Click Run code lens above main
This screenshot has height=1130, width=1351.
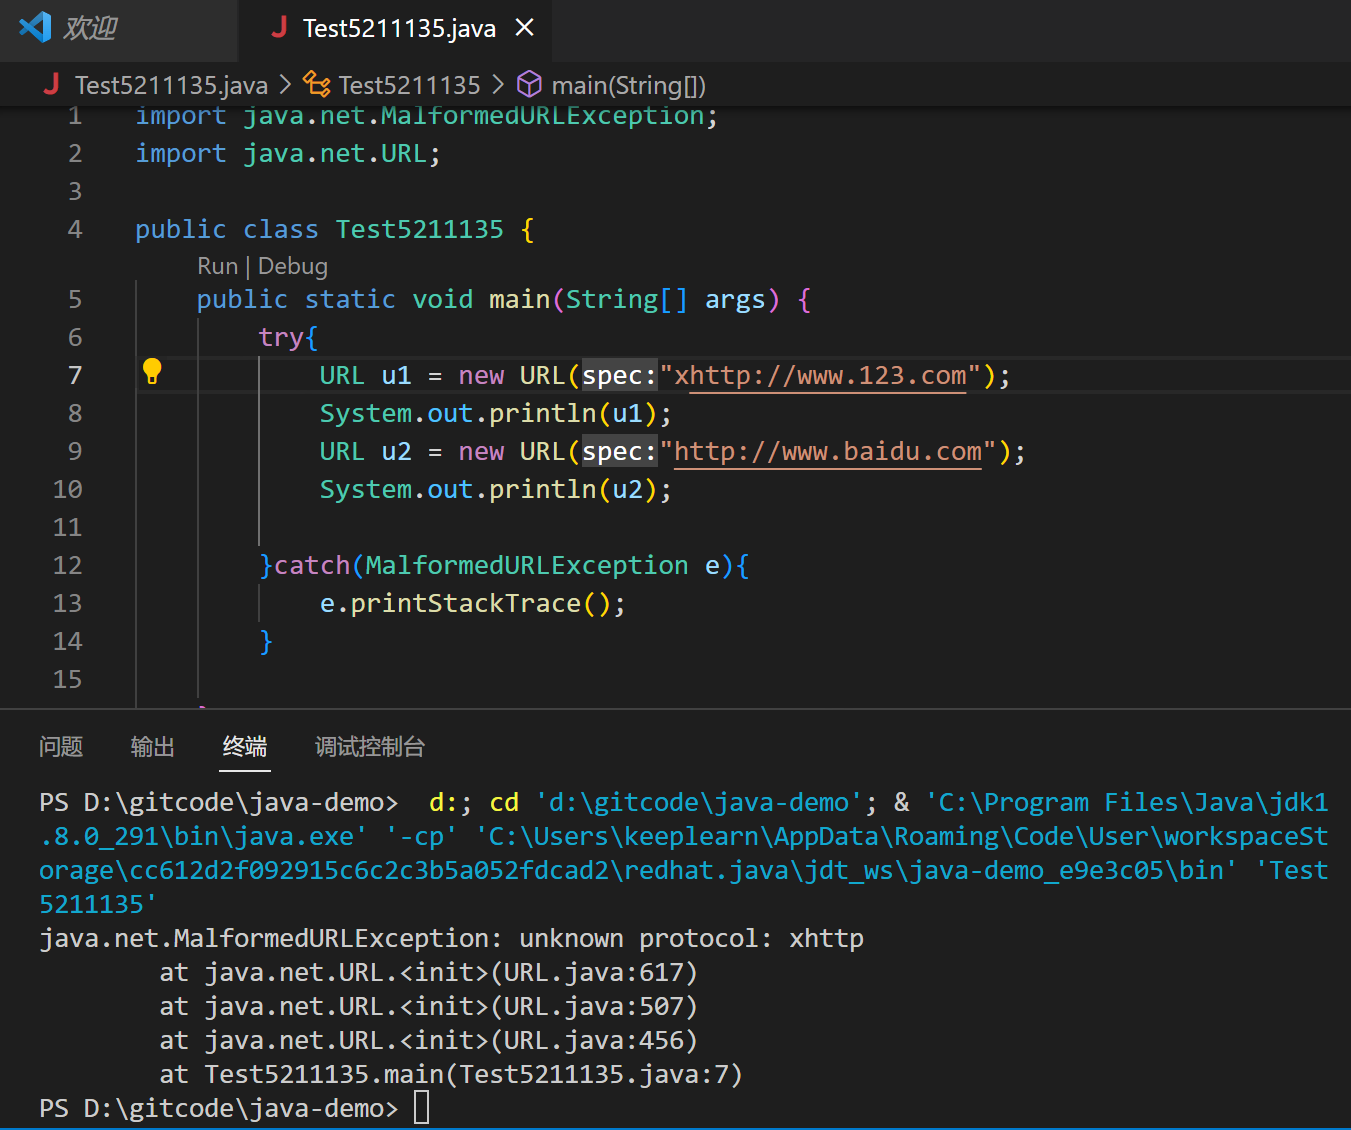(x=217, y=266)
